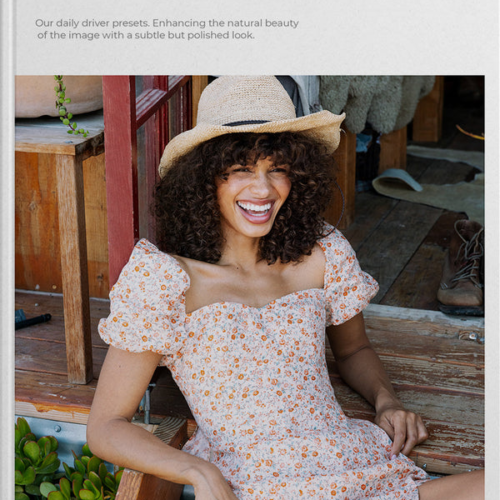This screenshot has height=500, width=500.
Task: Click the rolled rug on the floor inside
Action: 397,183
